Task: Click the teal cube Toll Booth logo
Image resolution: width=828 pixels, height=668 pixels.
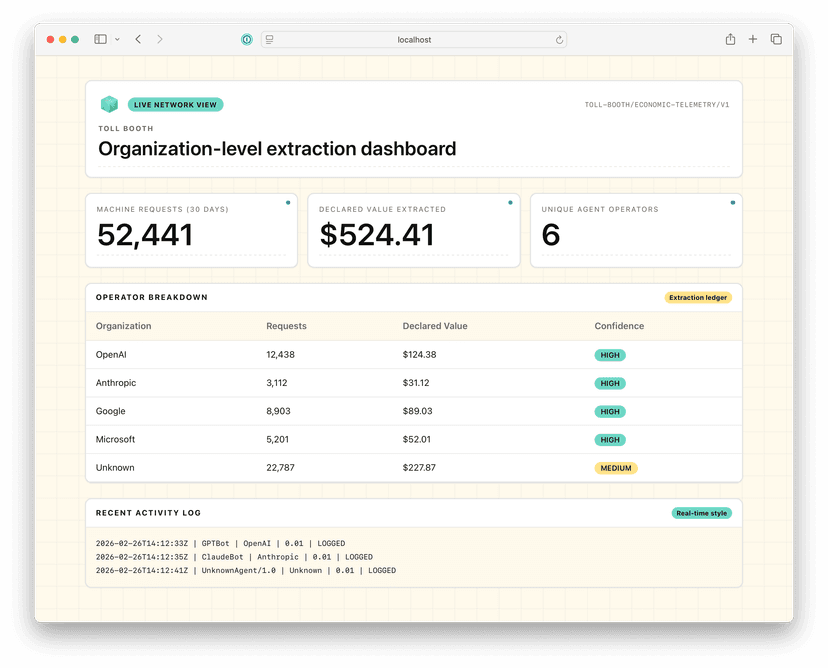Action: pos(109,104)
